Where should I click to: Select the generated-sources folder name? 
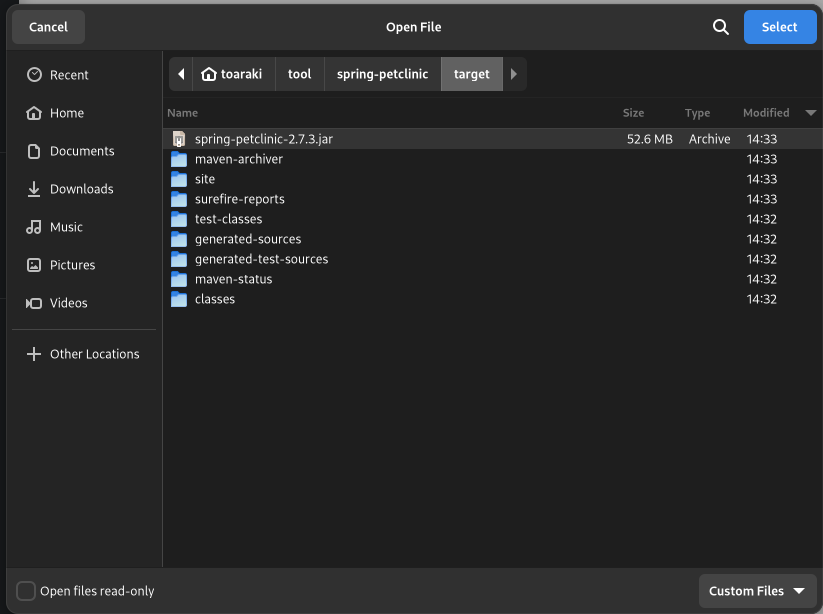[248, 239]
